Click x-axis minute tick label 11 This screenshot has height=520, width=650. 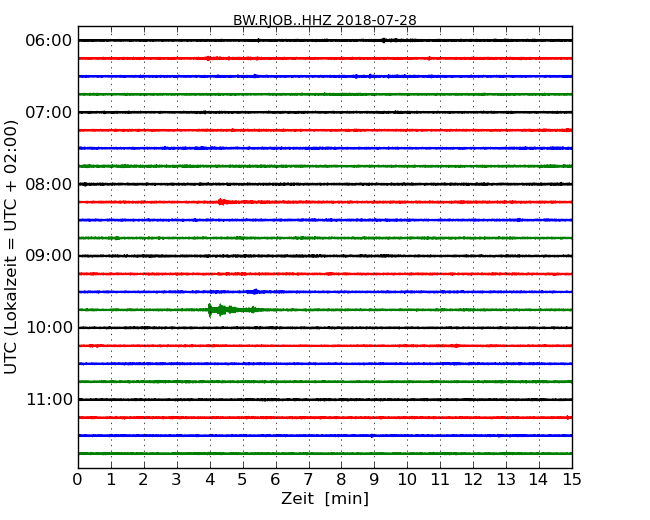coord(440,480)
